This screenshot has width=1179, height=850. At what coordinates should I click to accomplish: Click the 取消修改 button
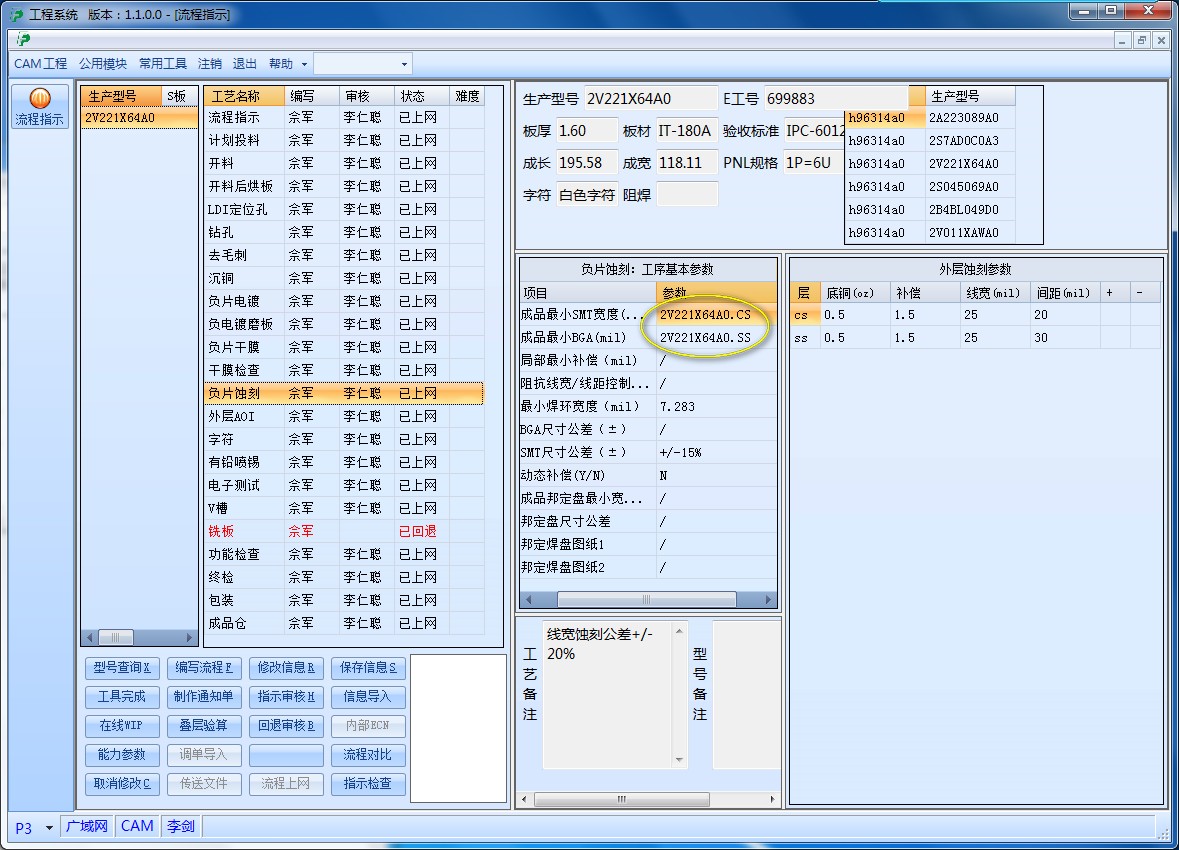click(122, 784)
